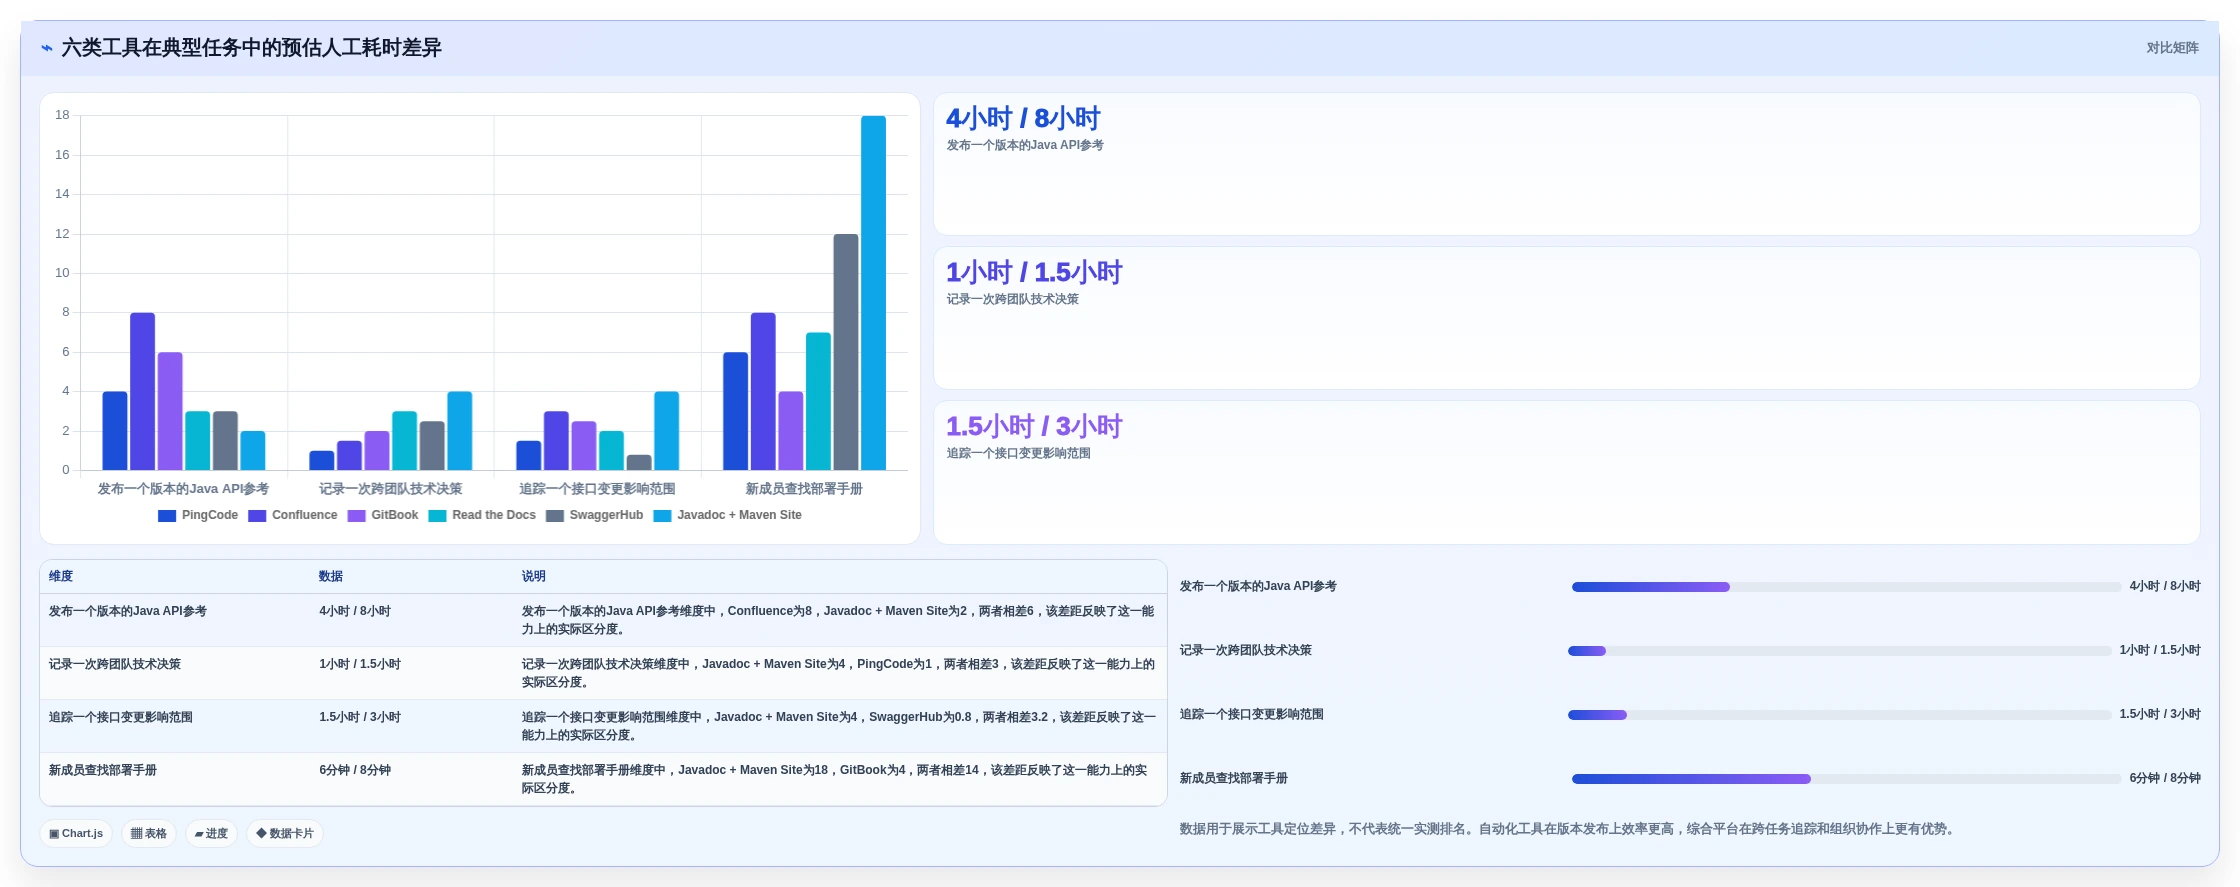Toggle the SwaggerHub legend item
Screen dimensions: 2240x887
tap(594, 516)
